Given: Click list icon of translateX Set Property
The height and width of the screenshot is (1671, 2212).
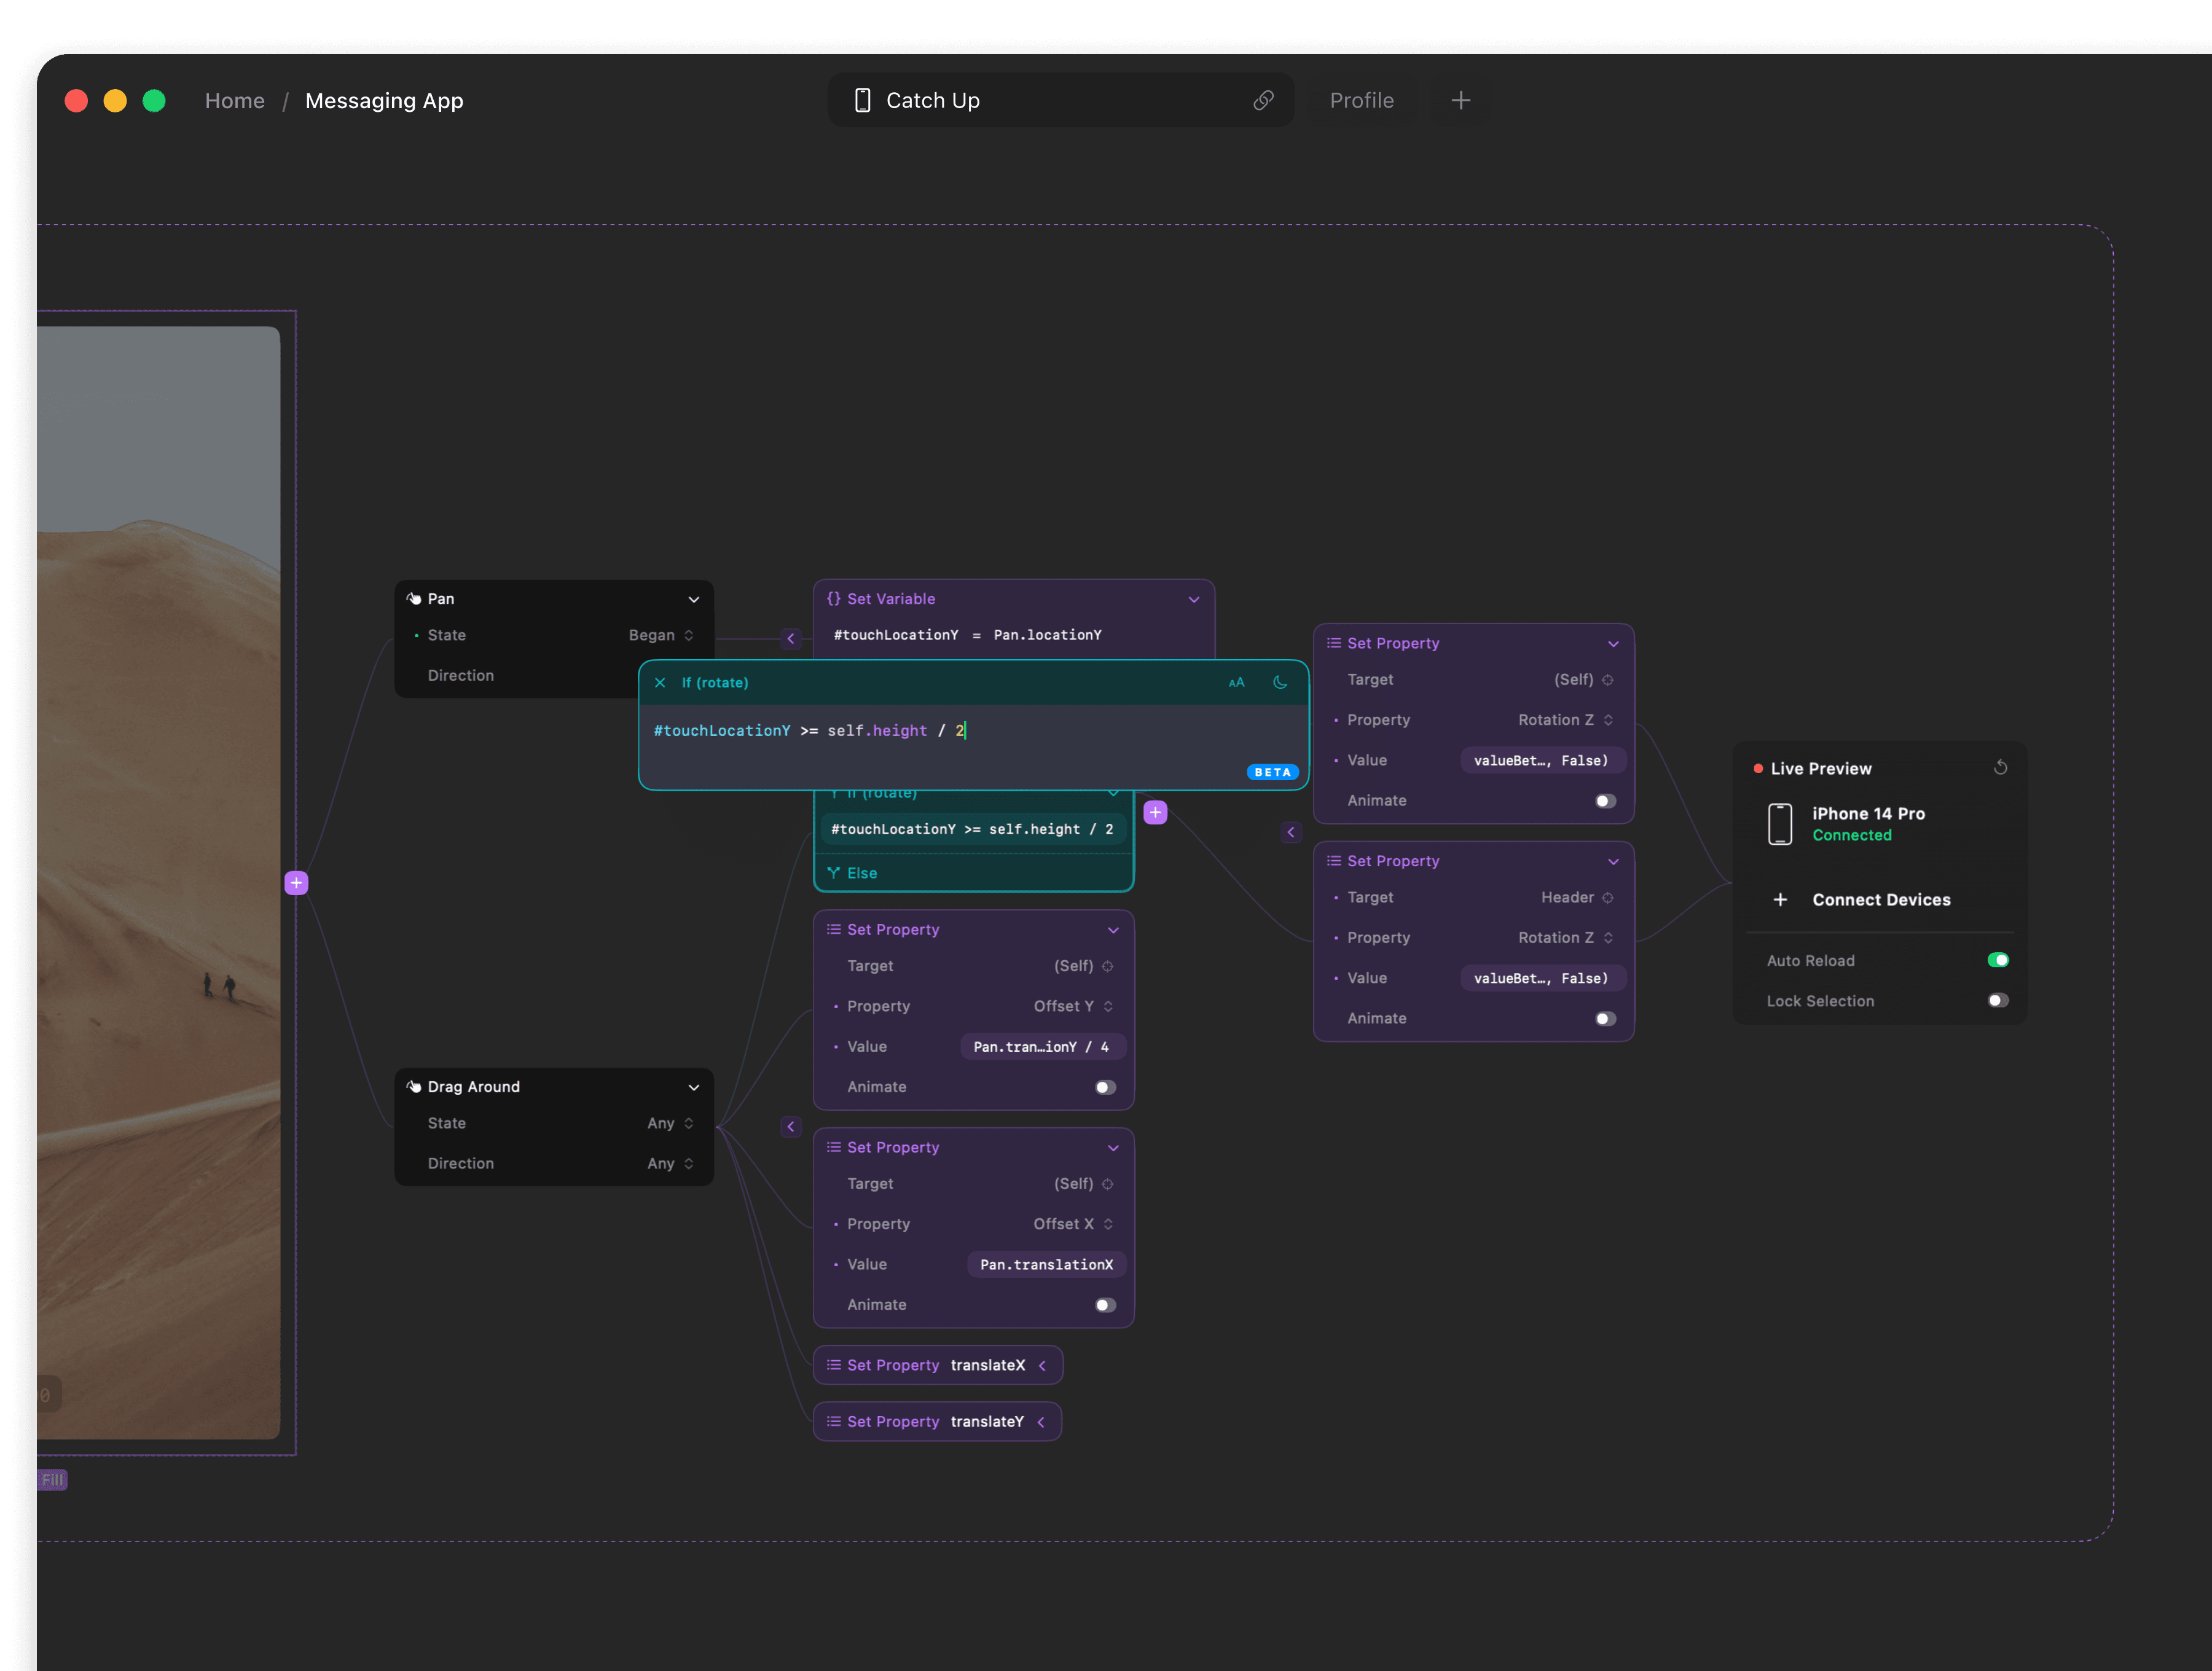Looking at the screenshot, I should click(833, 1364).
